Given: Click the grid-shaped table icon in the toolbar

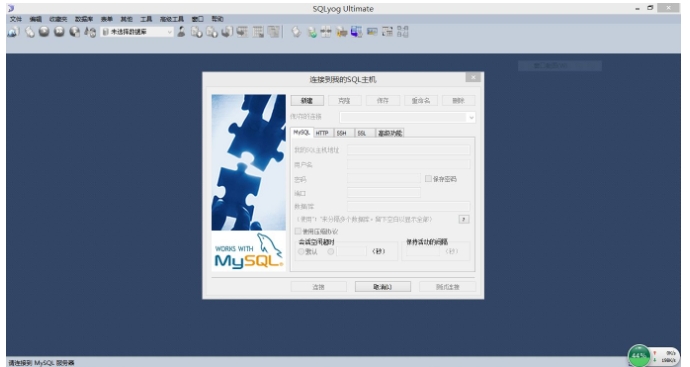Looking at the screenshot, I should (258, 32).
